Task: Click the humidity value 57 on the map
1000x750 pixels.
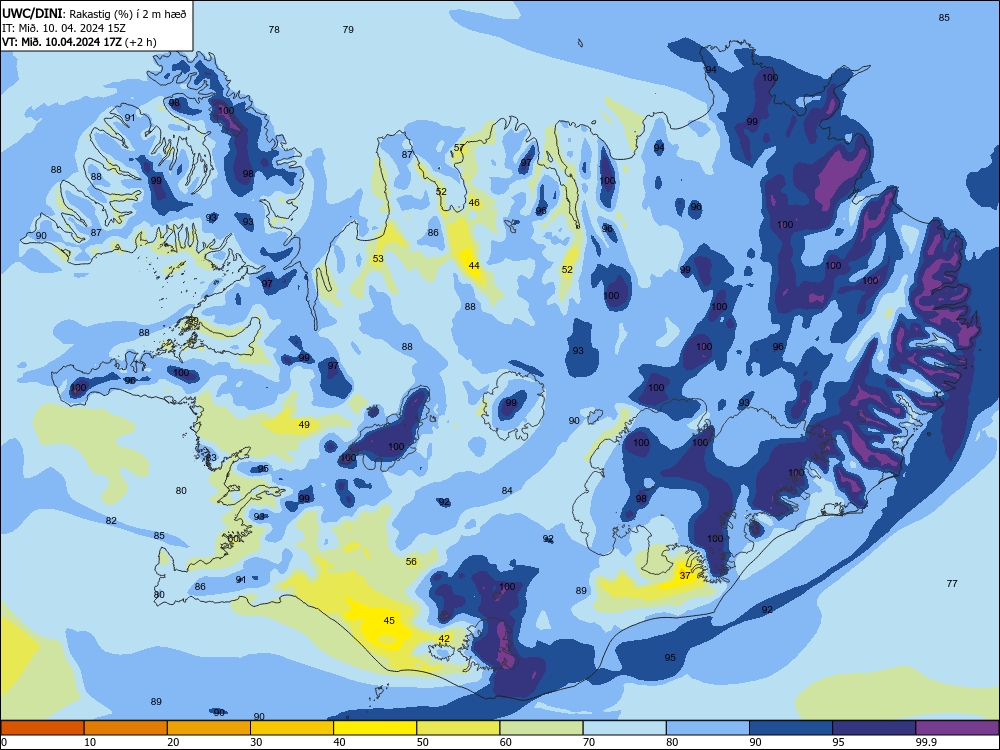Action: coord(459,147)
